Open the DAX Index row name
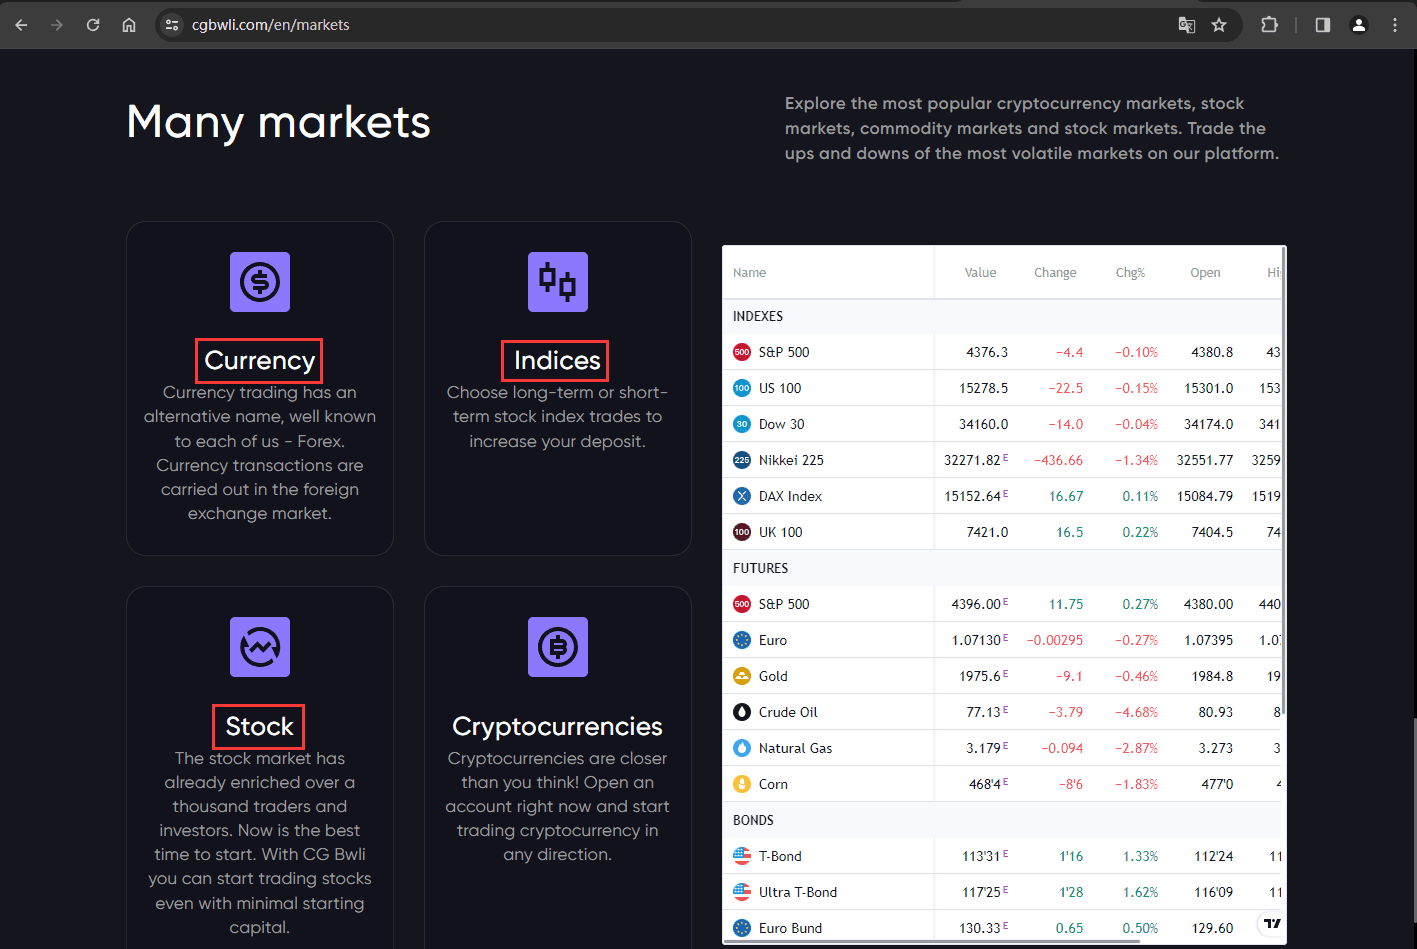This screenshot has width=1417, height=949. point(790,496)
